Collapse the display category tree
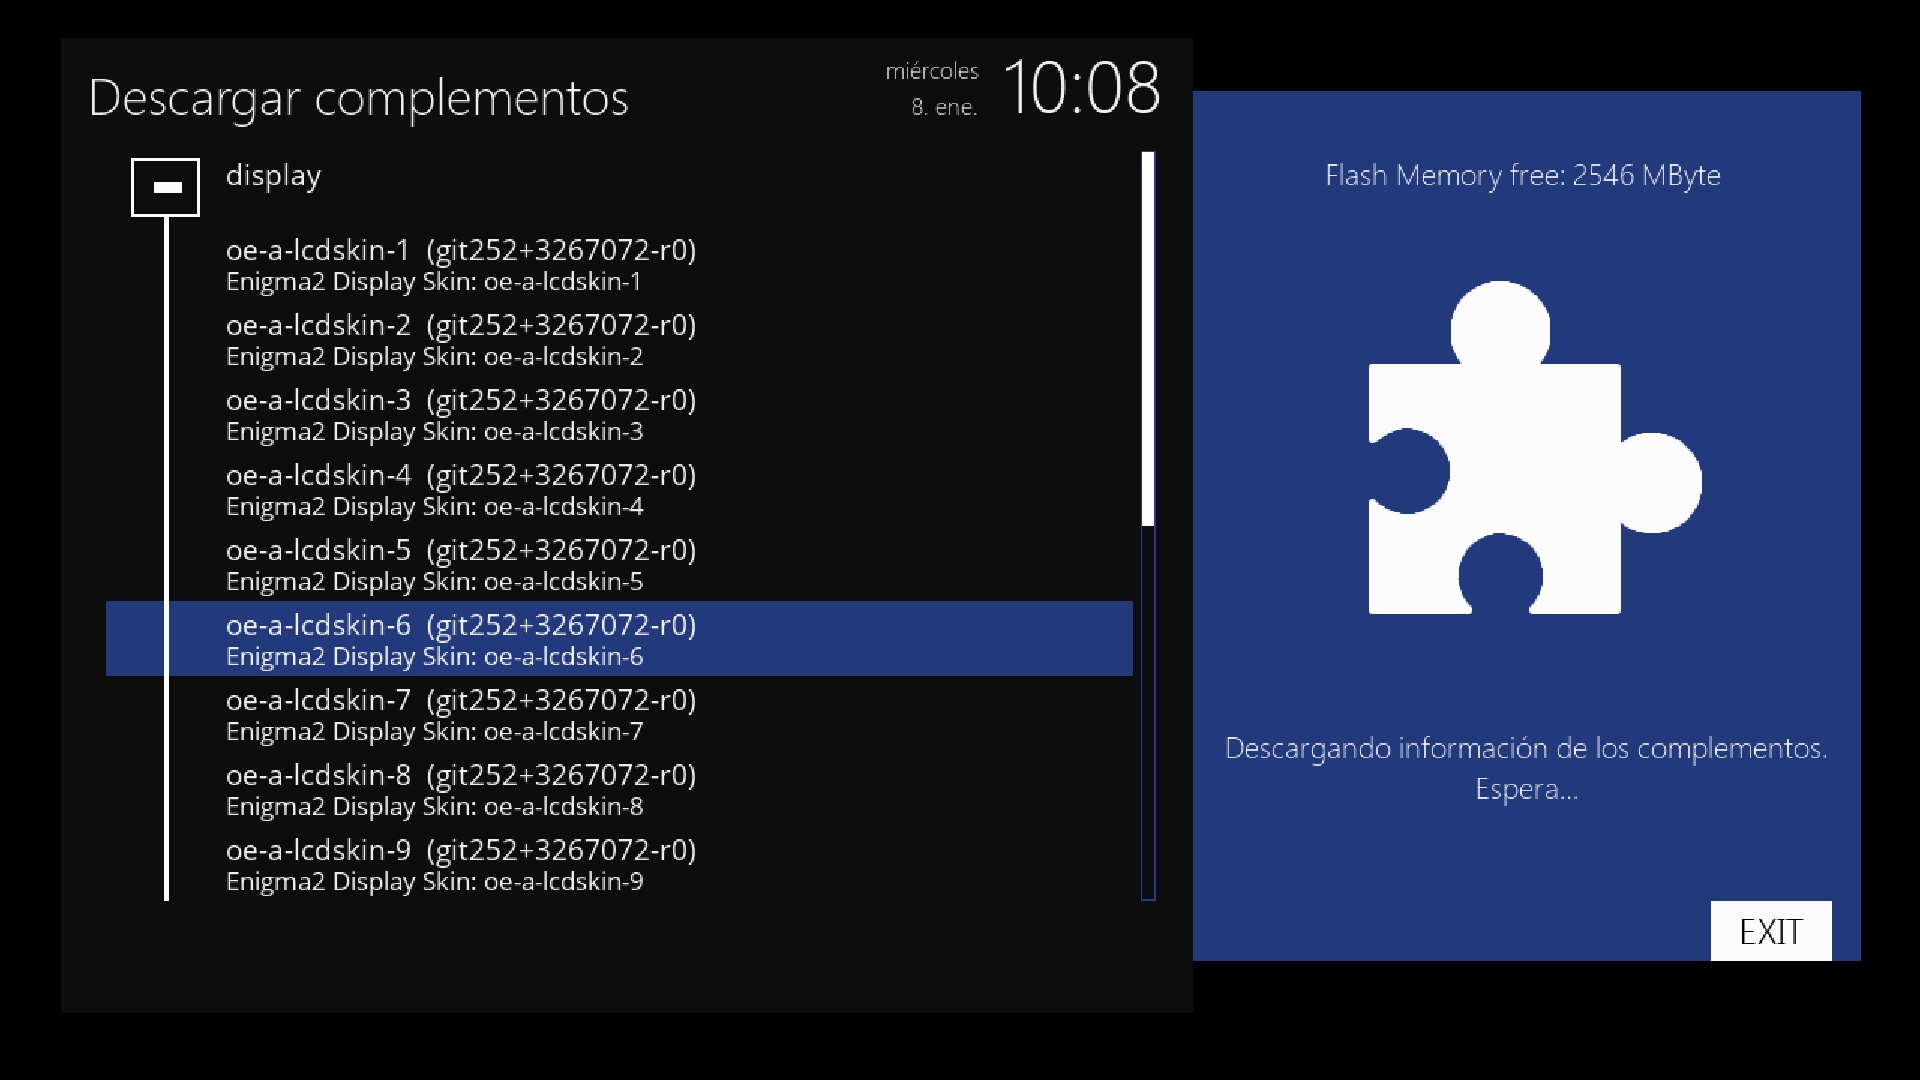The image size is (1920, 1080). (165, 187)
